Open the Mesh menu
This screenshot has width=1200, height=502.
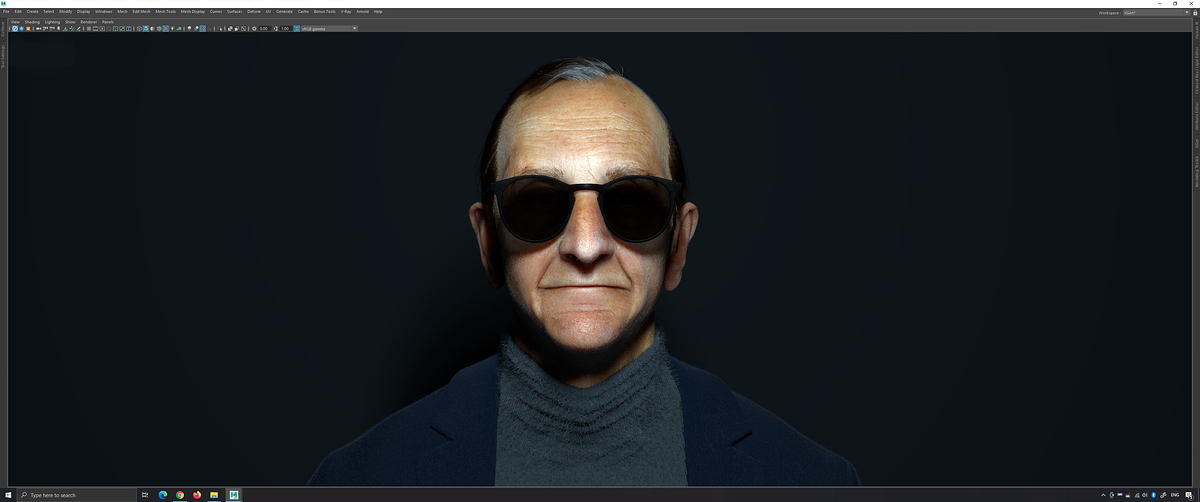point(122,11)
